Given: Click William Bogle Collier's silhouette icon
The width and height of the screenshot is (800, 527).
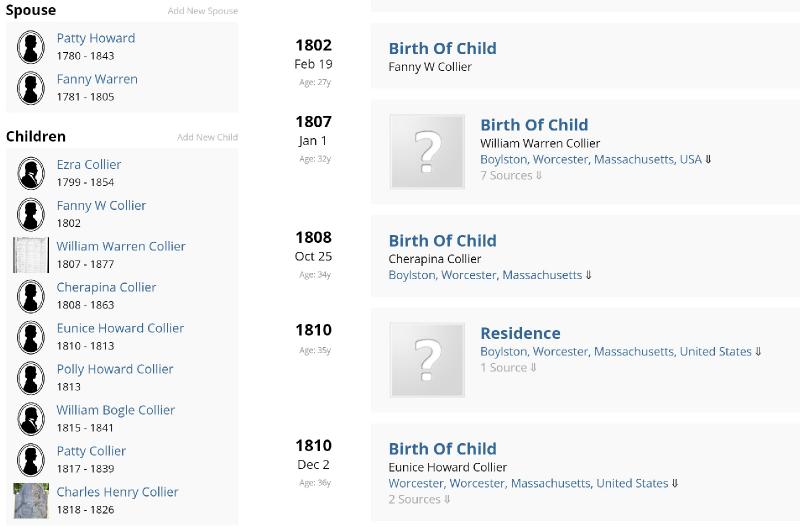Looking at the screenshot, I should (x=31, y=419).
